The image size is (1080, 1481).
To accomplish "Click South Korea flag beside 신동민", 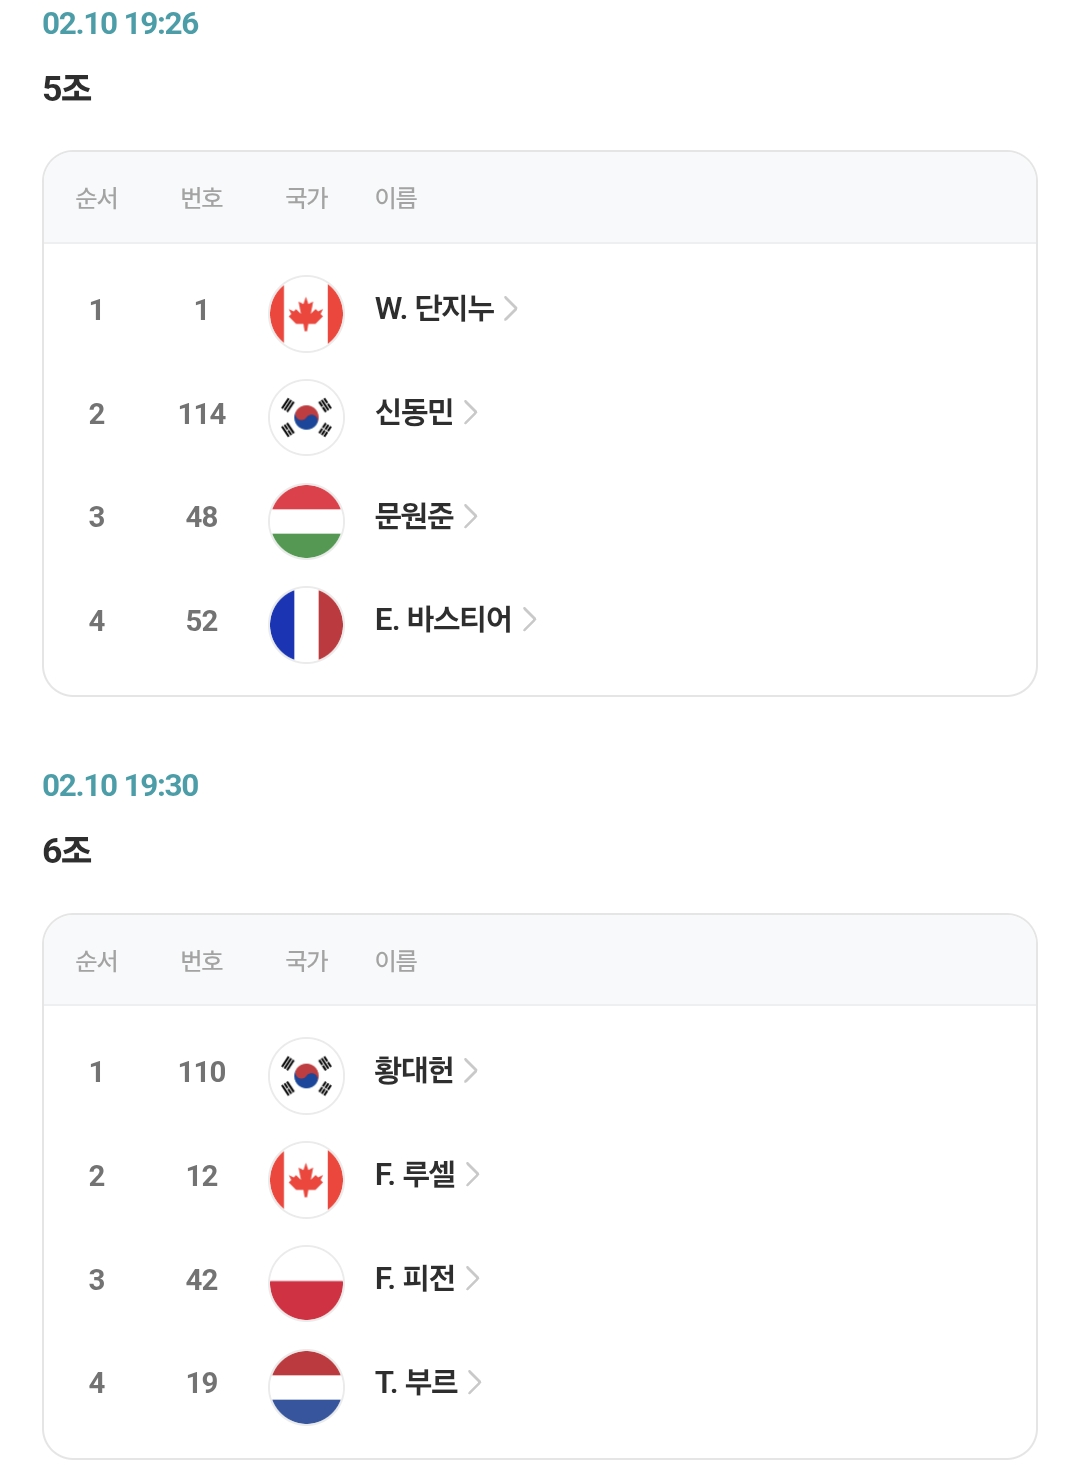I will click(306, 417).
